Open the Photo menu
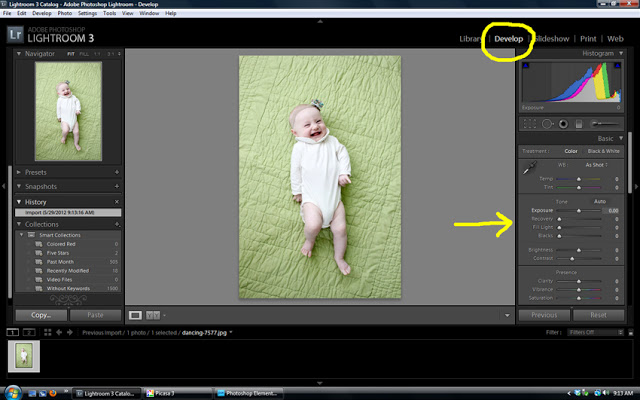 (x=64, y=13)
